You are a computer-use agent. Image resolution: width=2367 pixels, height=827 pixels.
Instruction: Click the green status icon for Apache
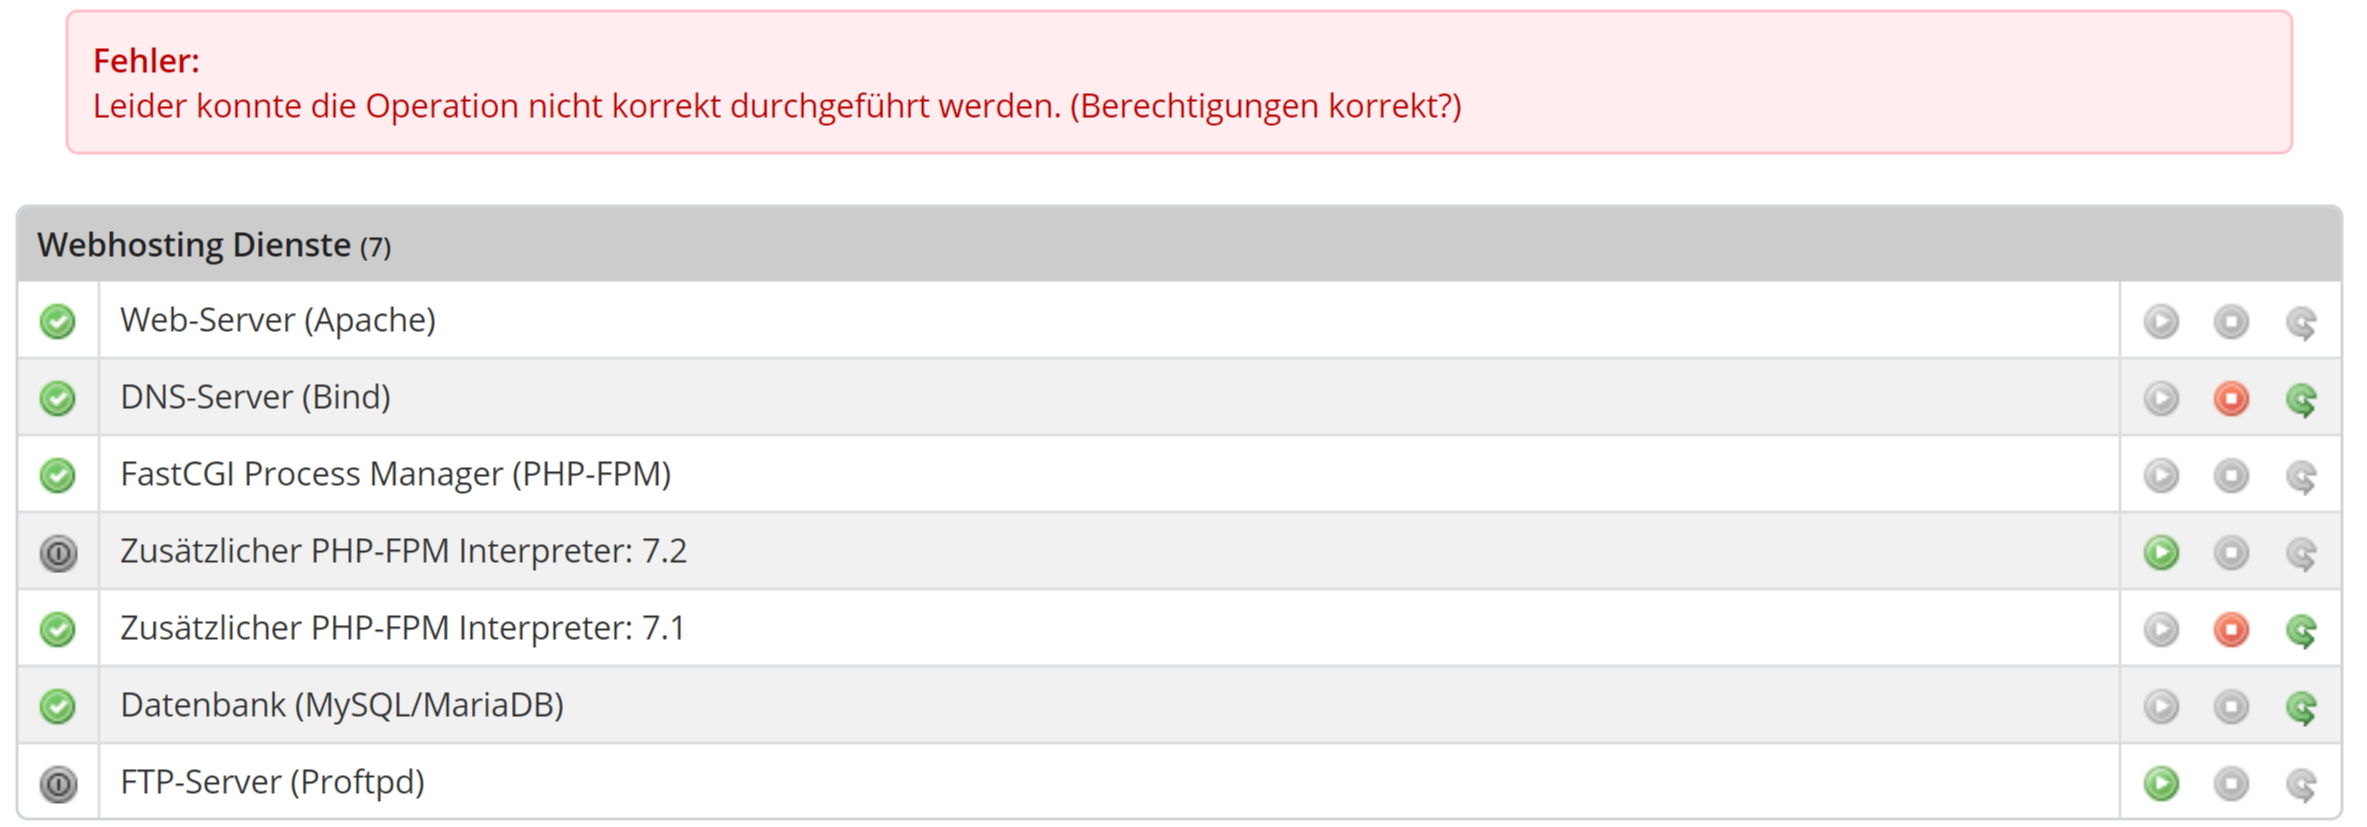coord(58,322)
